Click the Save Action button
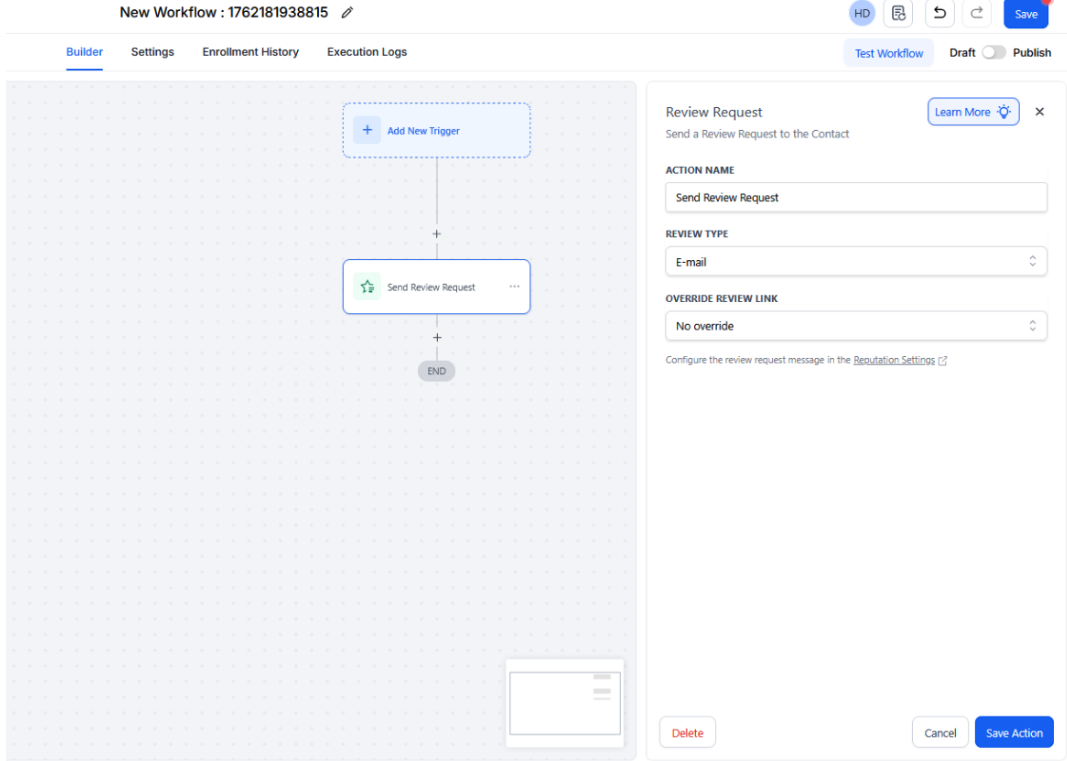This screenshot has width=1067, height=761. click(1013, 733)
